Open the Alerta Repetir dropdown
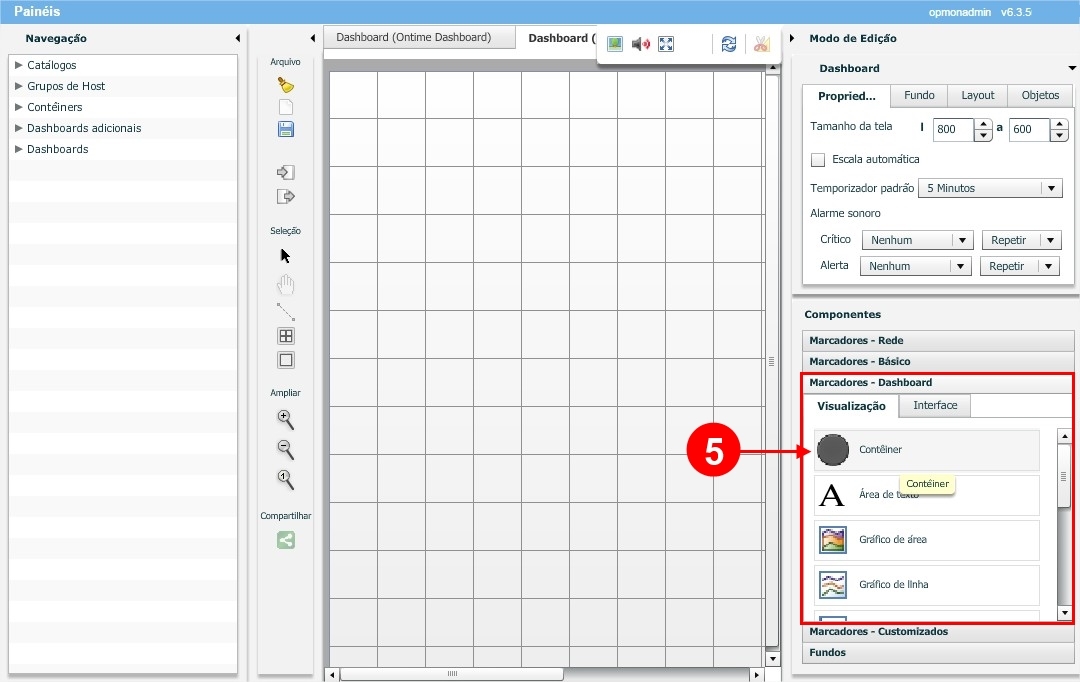The width and height of the screenshot is (1080, 682). tap(1020, 266)
